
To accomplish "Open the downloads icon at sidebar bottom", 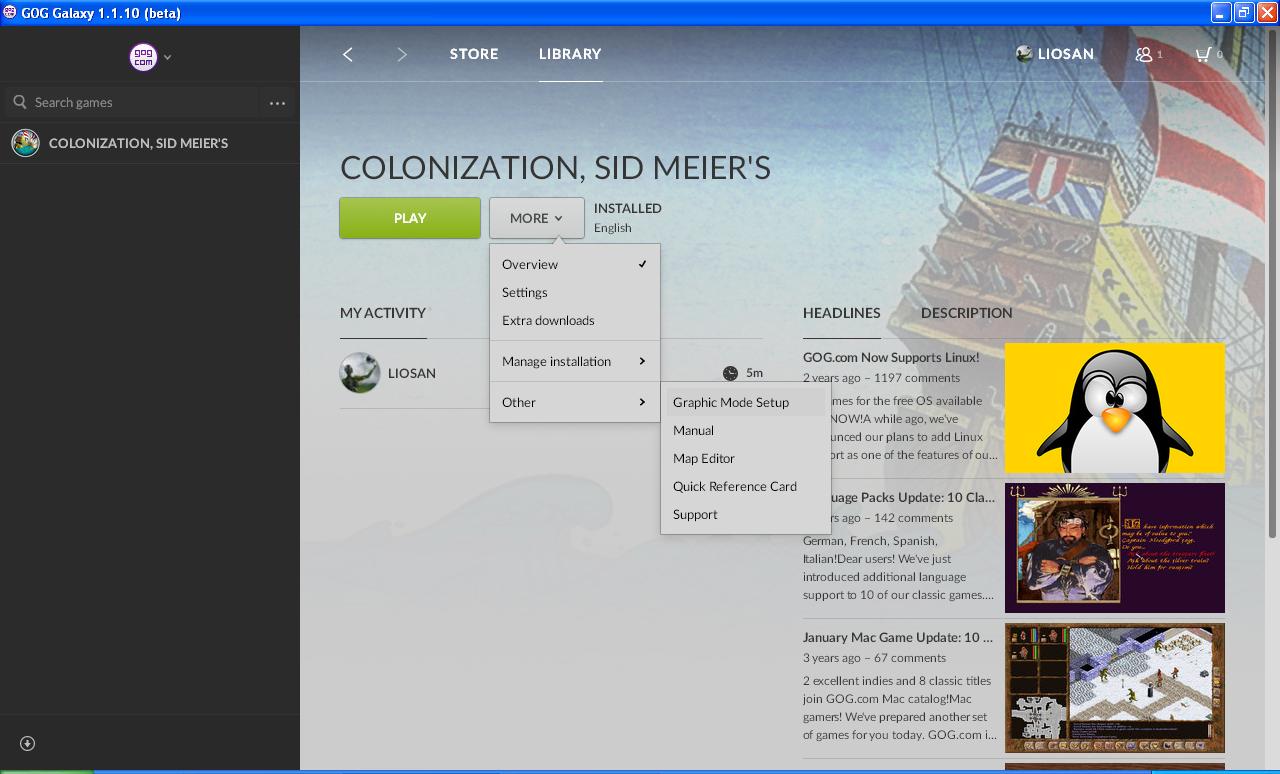I will (27, 743).
